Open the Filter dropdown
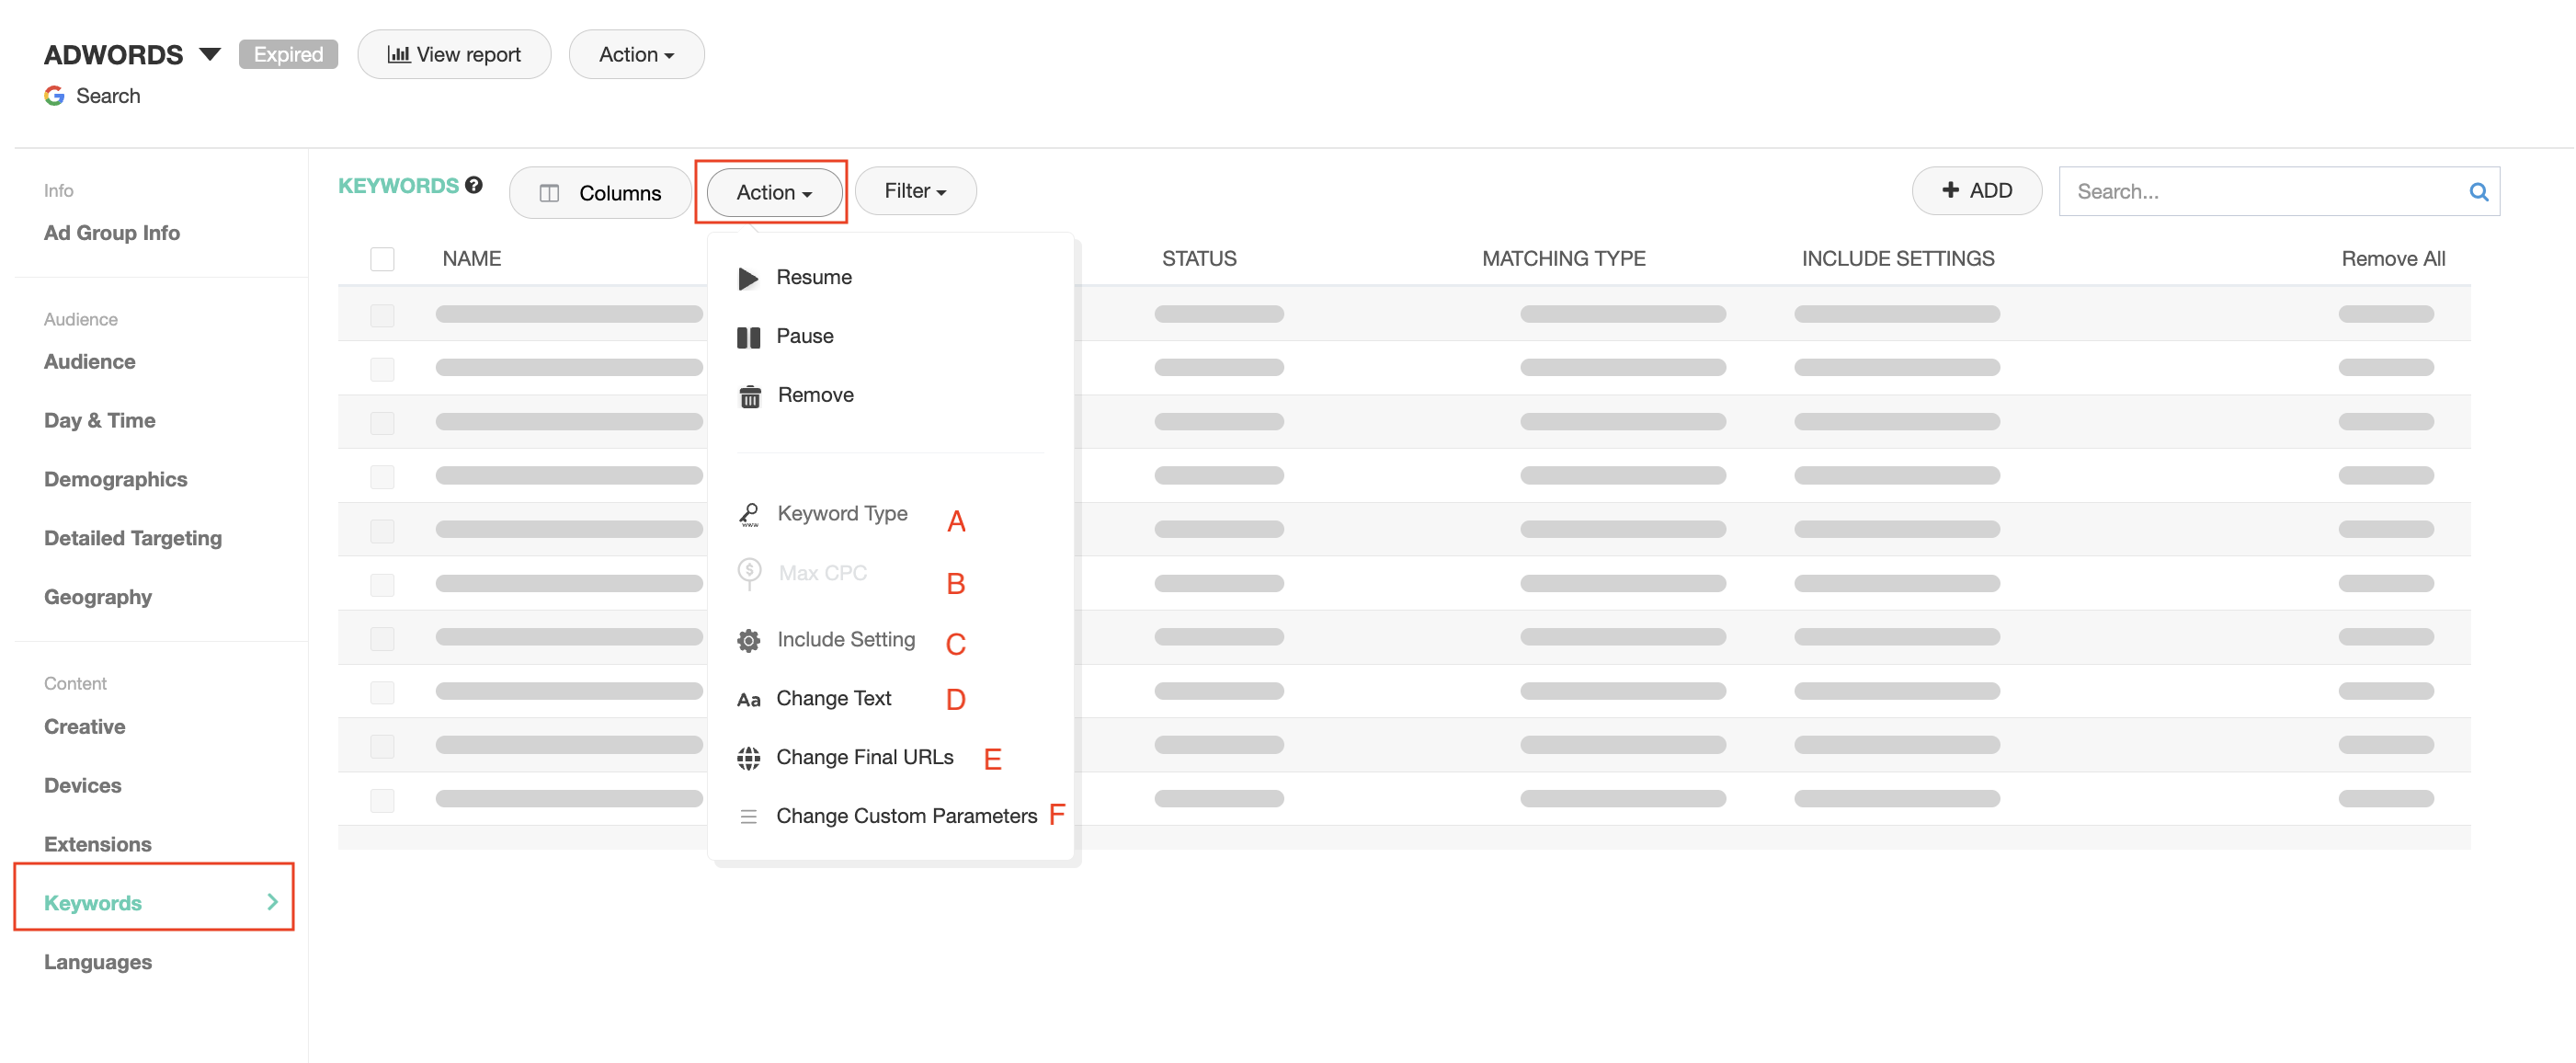 click(x=914, y=191)
